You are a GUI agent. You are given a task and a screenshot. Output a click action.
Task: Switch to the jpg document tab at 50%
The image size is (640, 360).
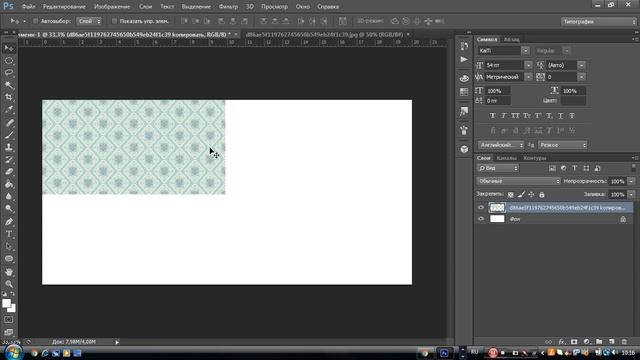click(324, 35)
